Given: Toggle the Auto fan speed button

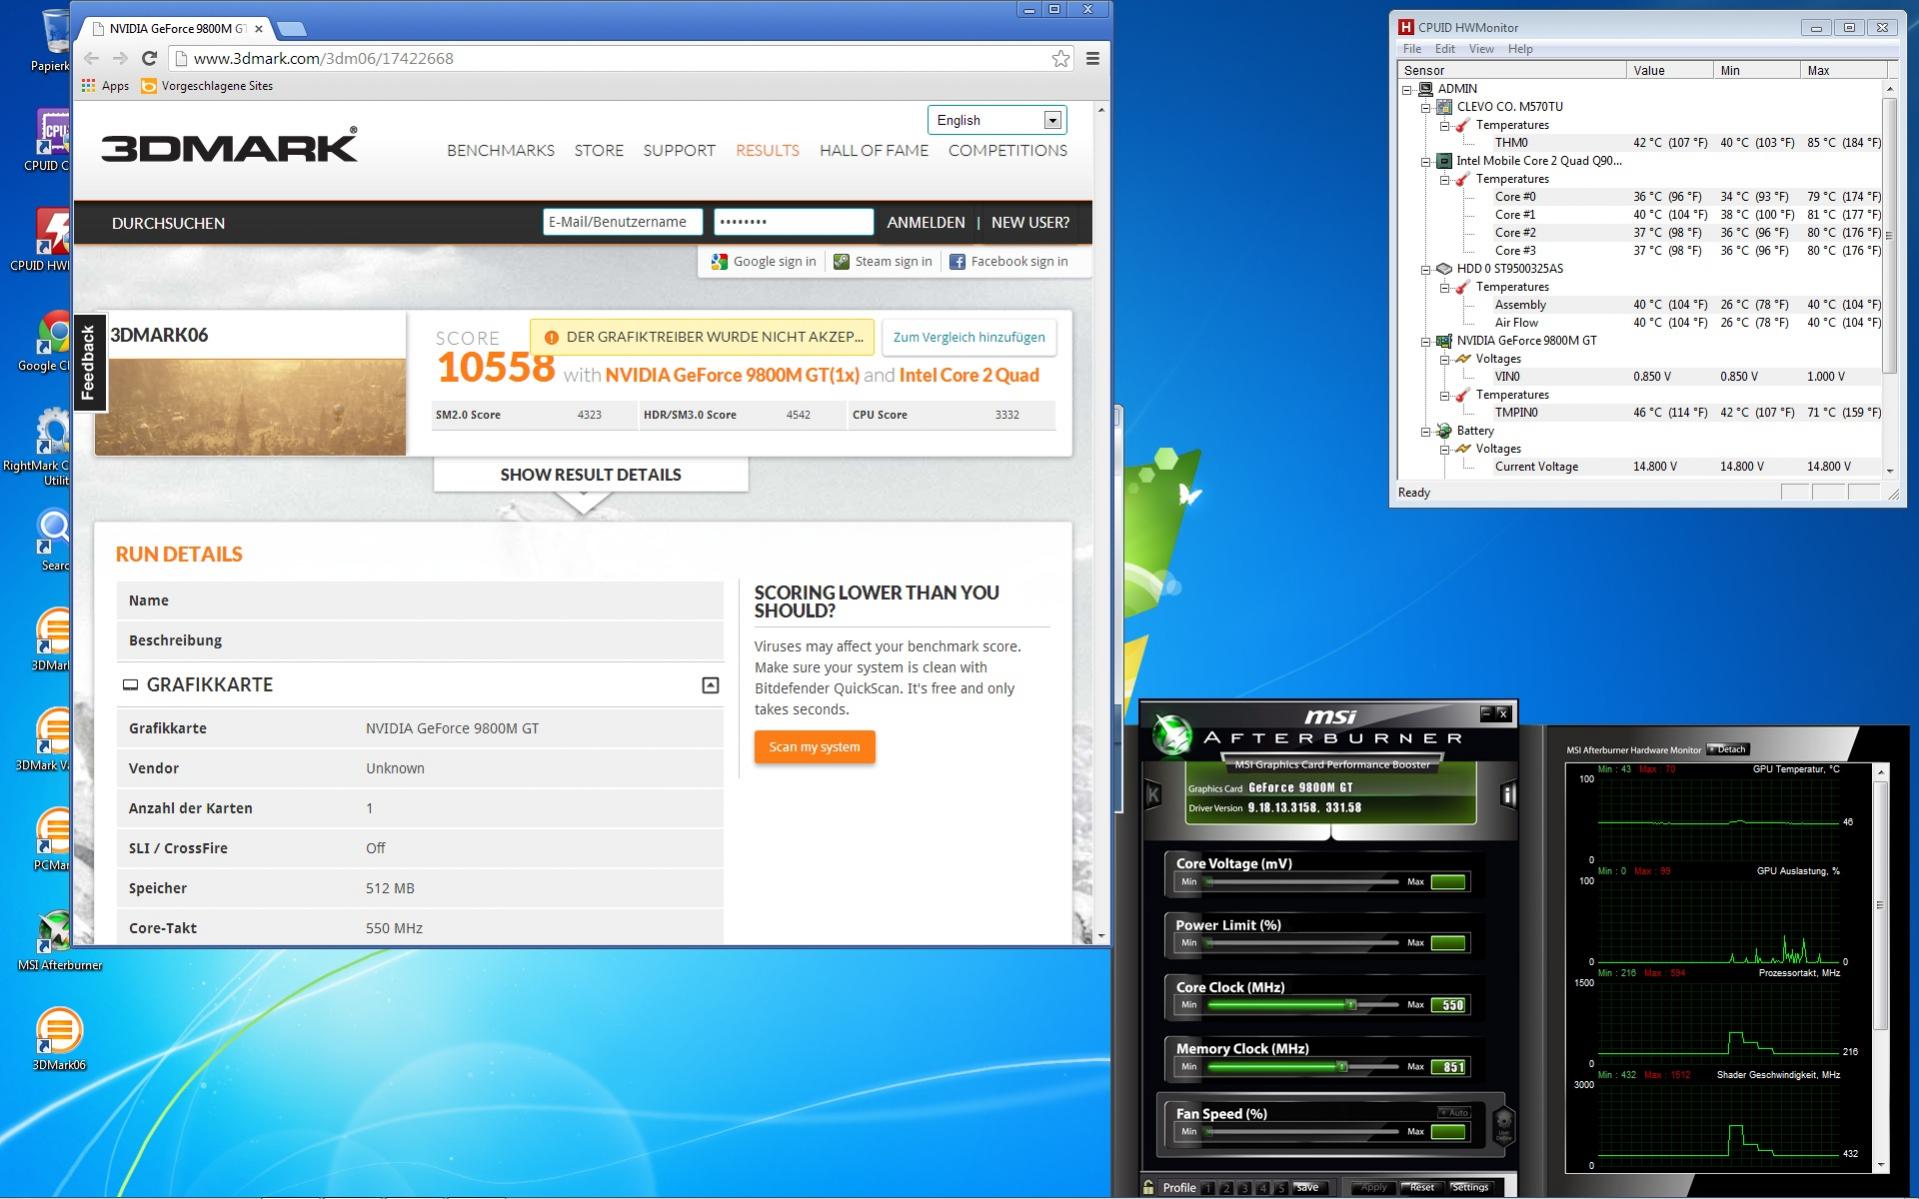Looking at the screenshot, I should tap(1454, 1112).
